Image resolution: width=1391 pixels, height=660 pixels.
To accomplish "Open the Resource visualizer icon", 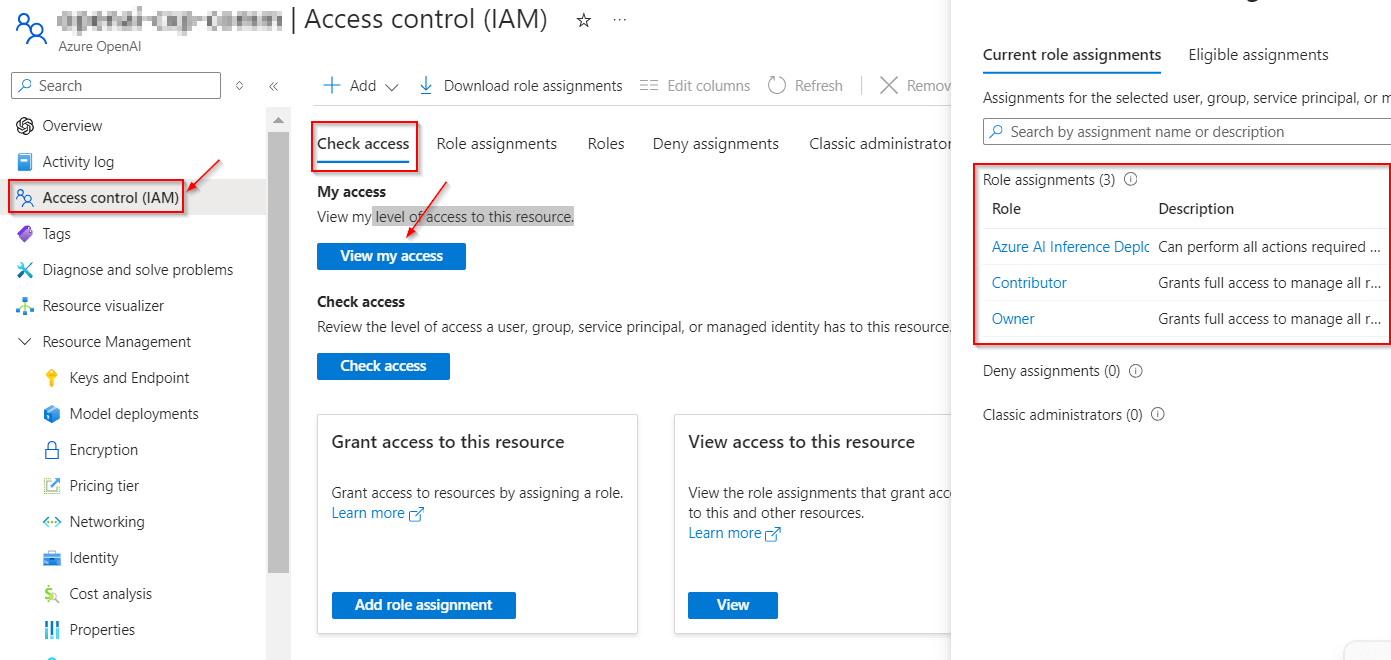I will tap(25, 306).
